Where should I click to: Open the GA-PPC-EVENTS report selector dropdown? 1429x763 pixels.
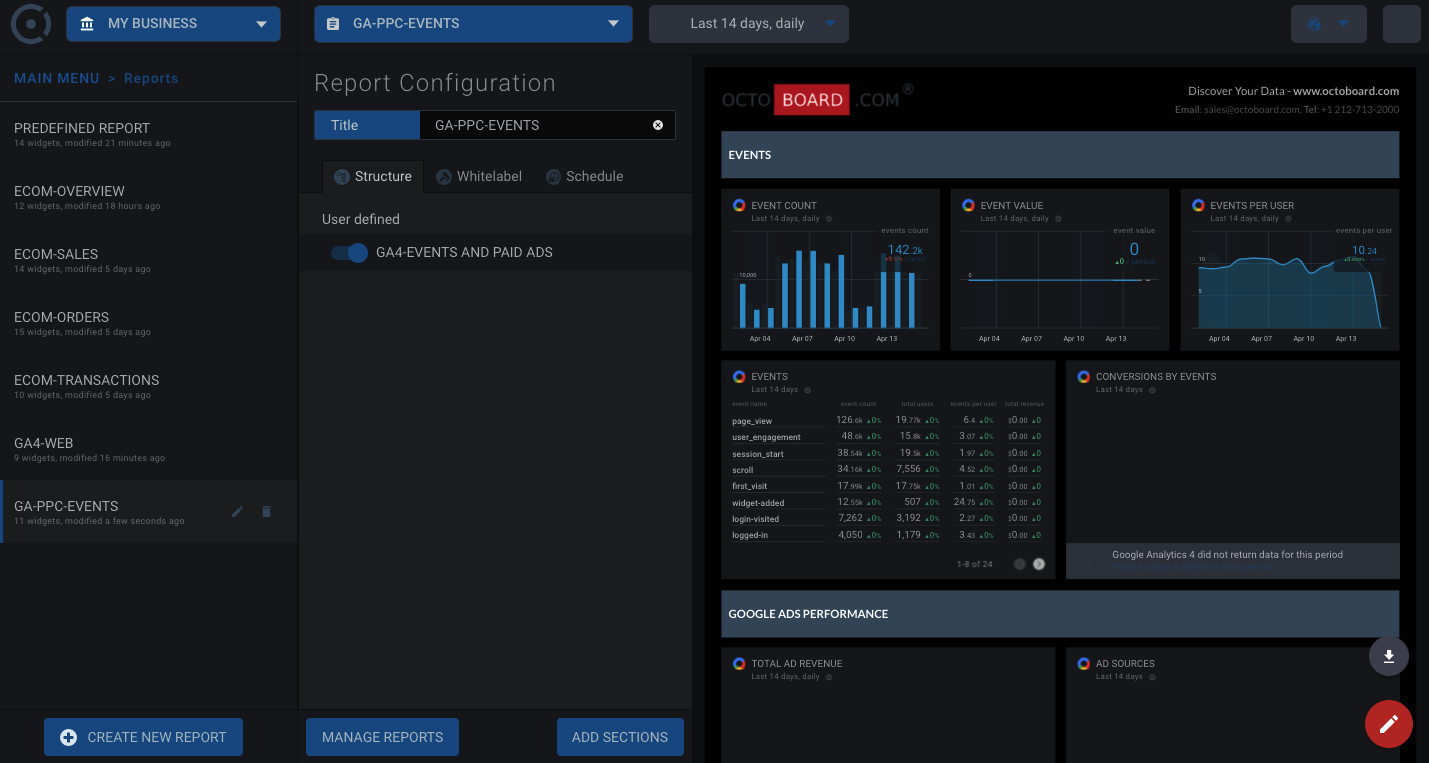pyautogui.click(x=473, y=24)
